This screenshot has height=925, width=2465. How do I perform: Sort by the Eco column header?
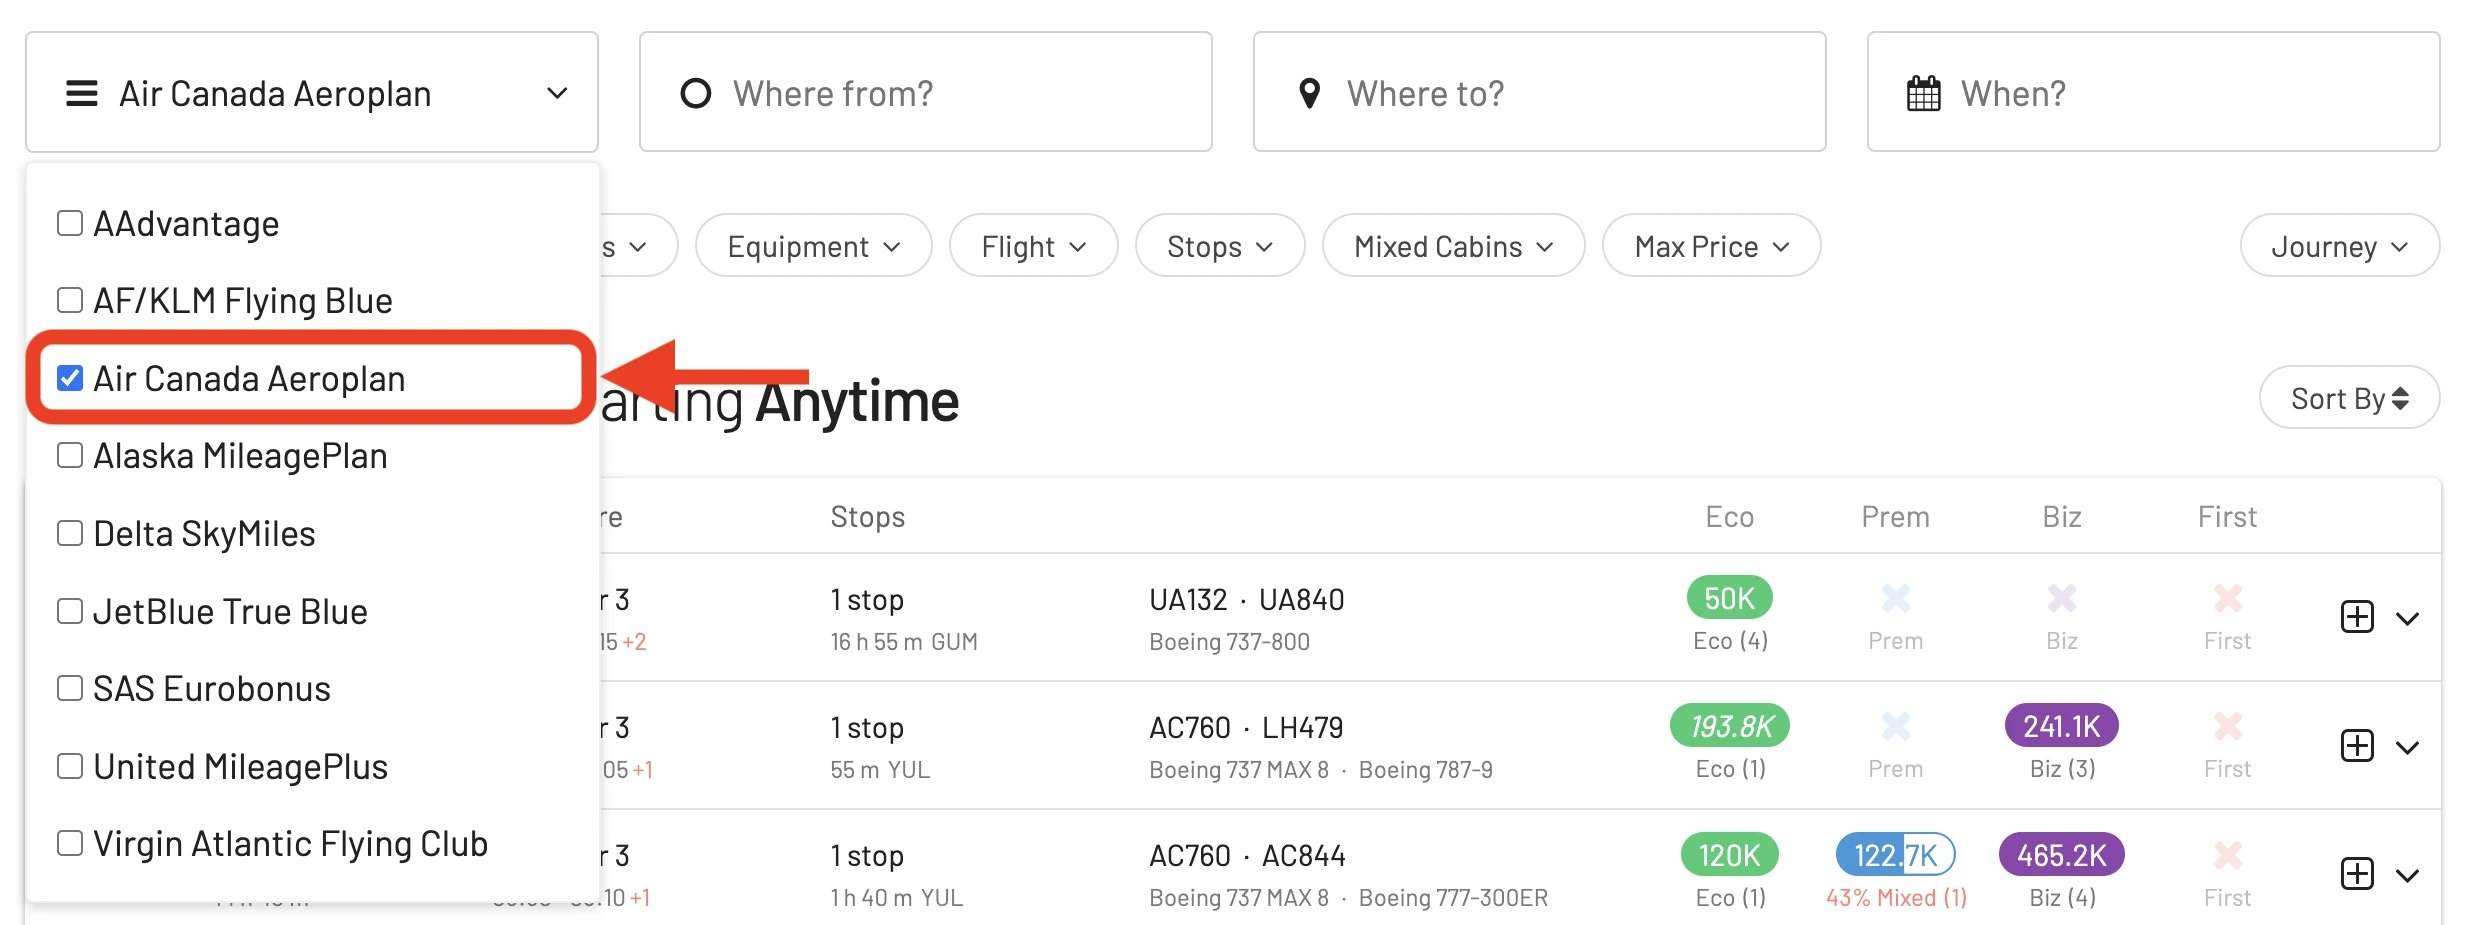(x=1729, y=517)
